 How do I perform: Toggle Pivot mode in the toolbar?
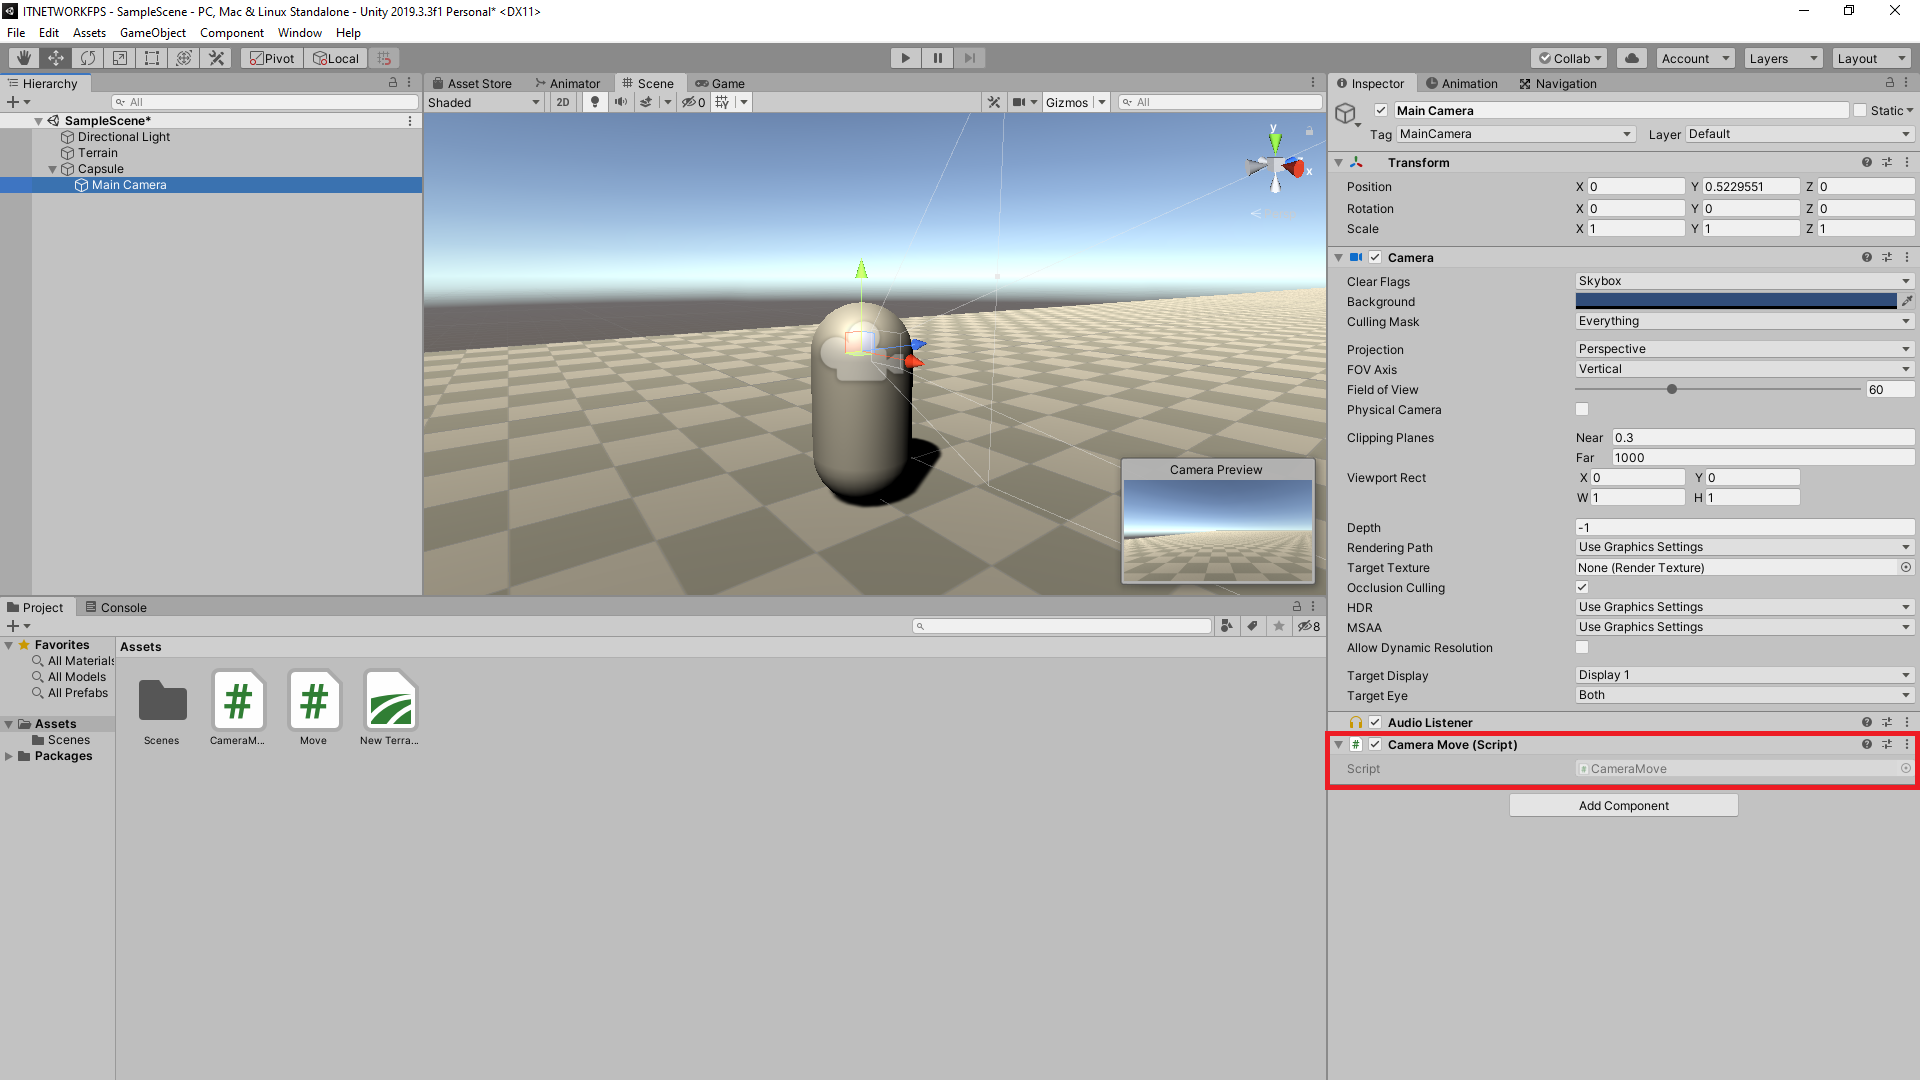pyautogui.click(x=271, y=57)
